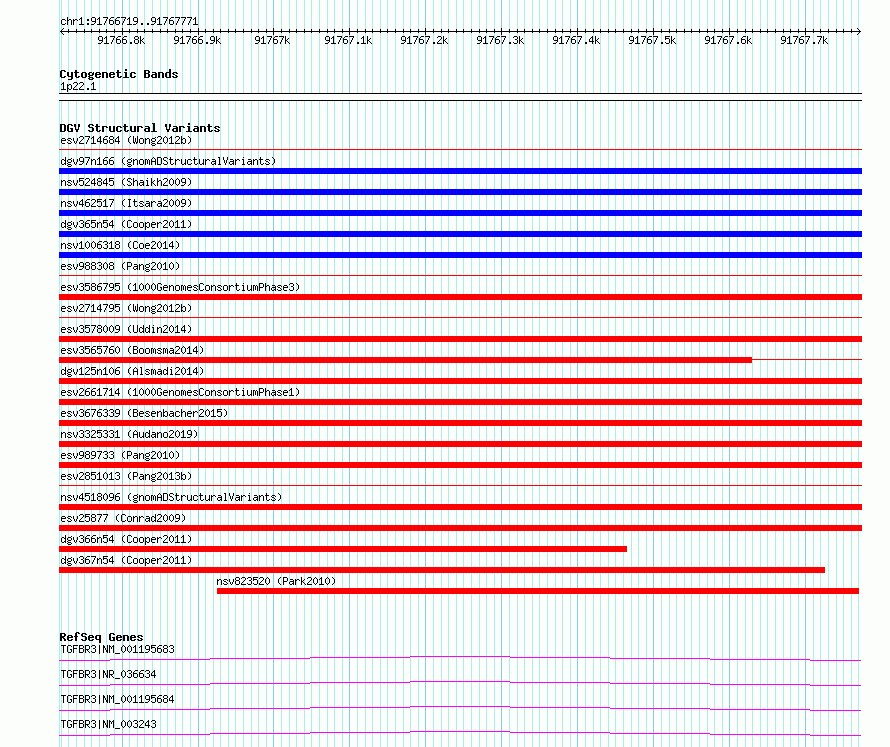
Task: Open the nsv524845 (Shaikh2009) variant
Action: 126,182
